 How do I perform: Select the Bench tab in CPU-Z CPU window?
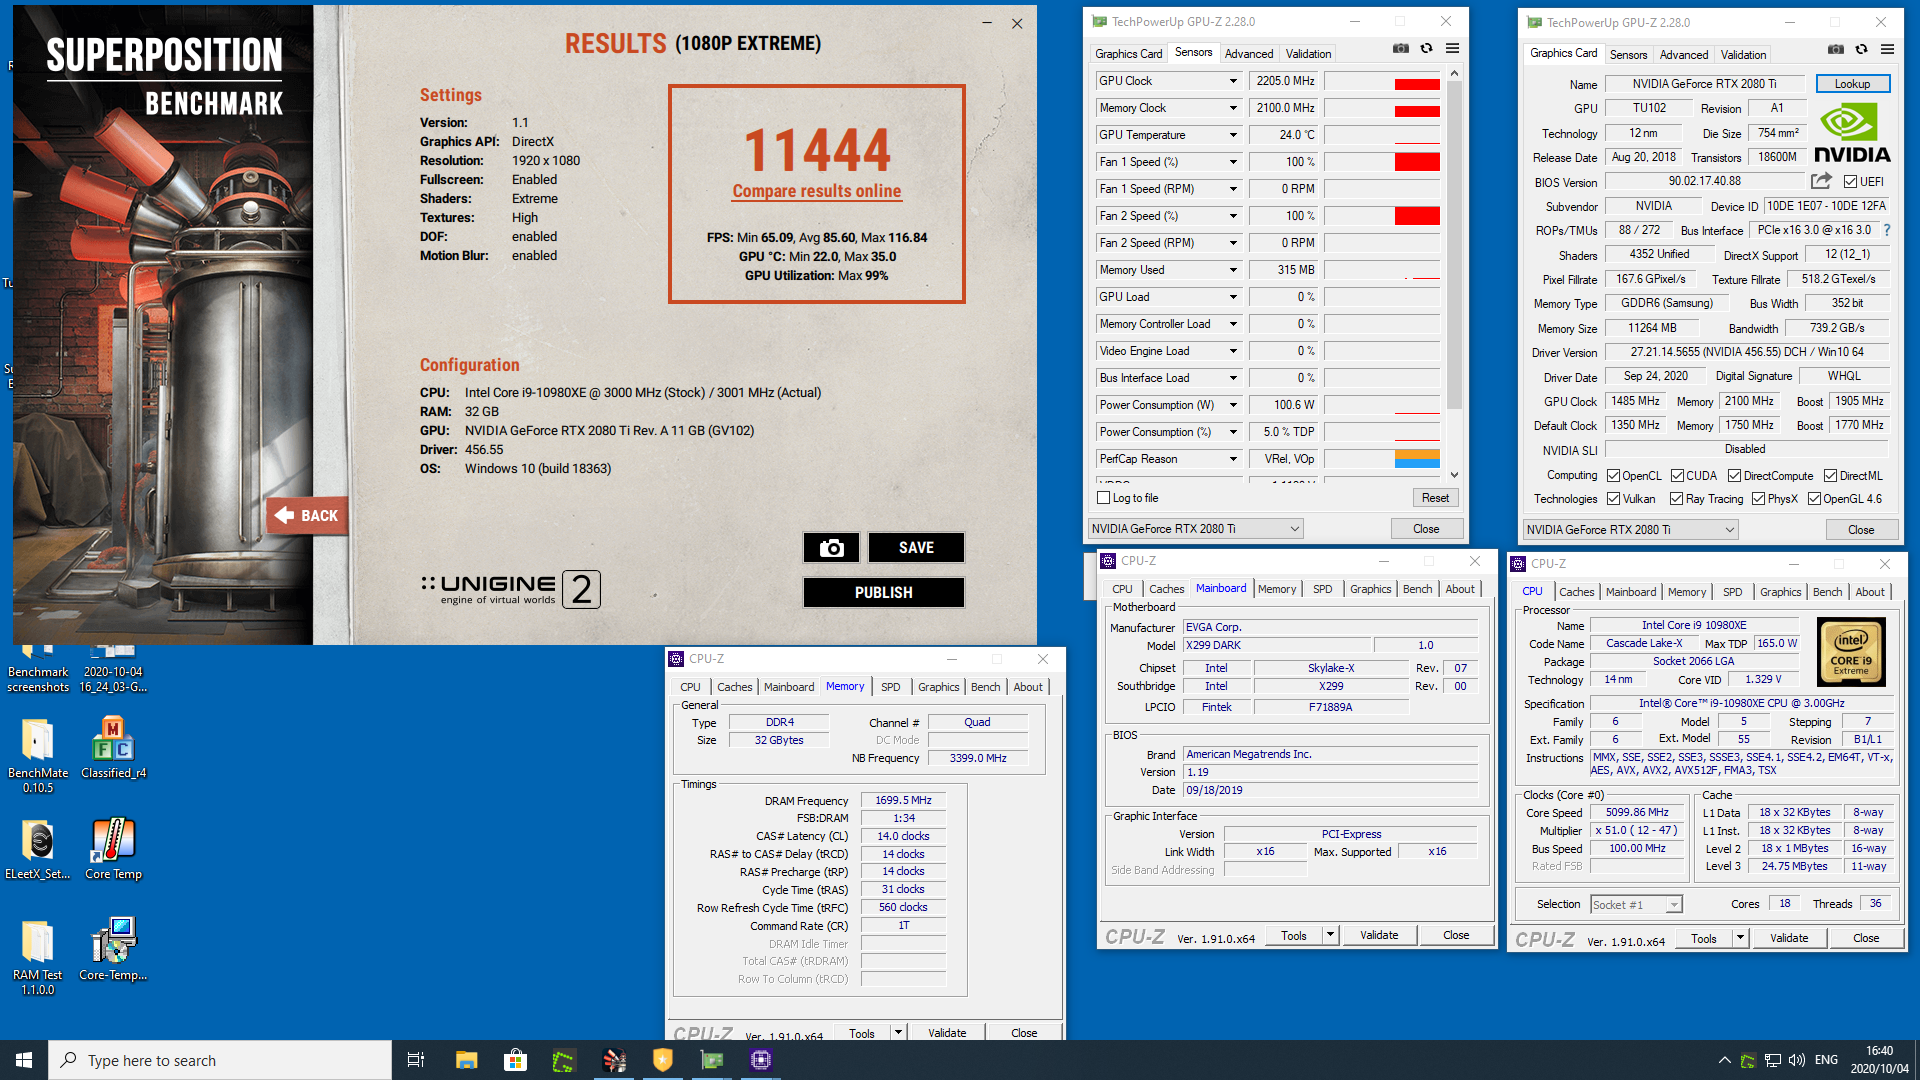tap(1827, 592)
